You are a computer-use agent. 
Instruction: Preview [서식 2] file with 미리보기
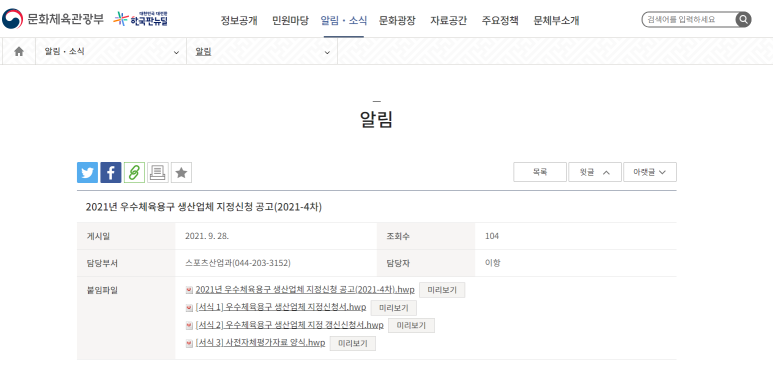tap(411, 326)
